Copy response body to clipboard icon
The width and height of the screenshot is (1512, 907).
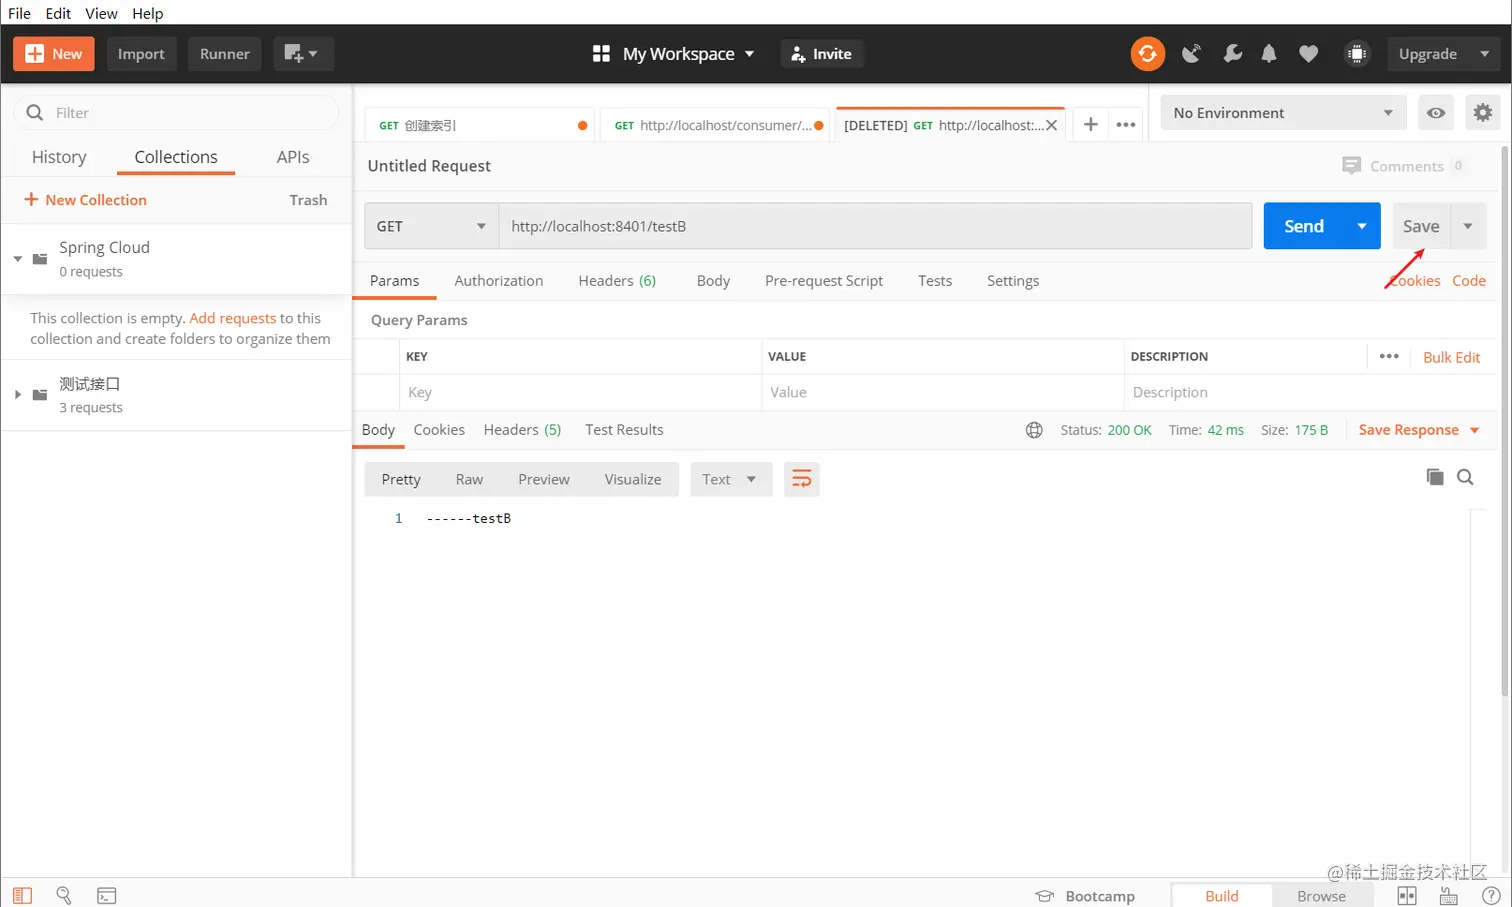1435,477
